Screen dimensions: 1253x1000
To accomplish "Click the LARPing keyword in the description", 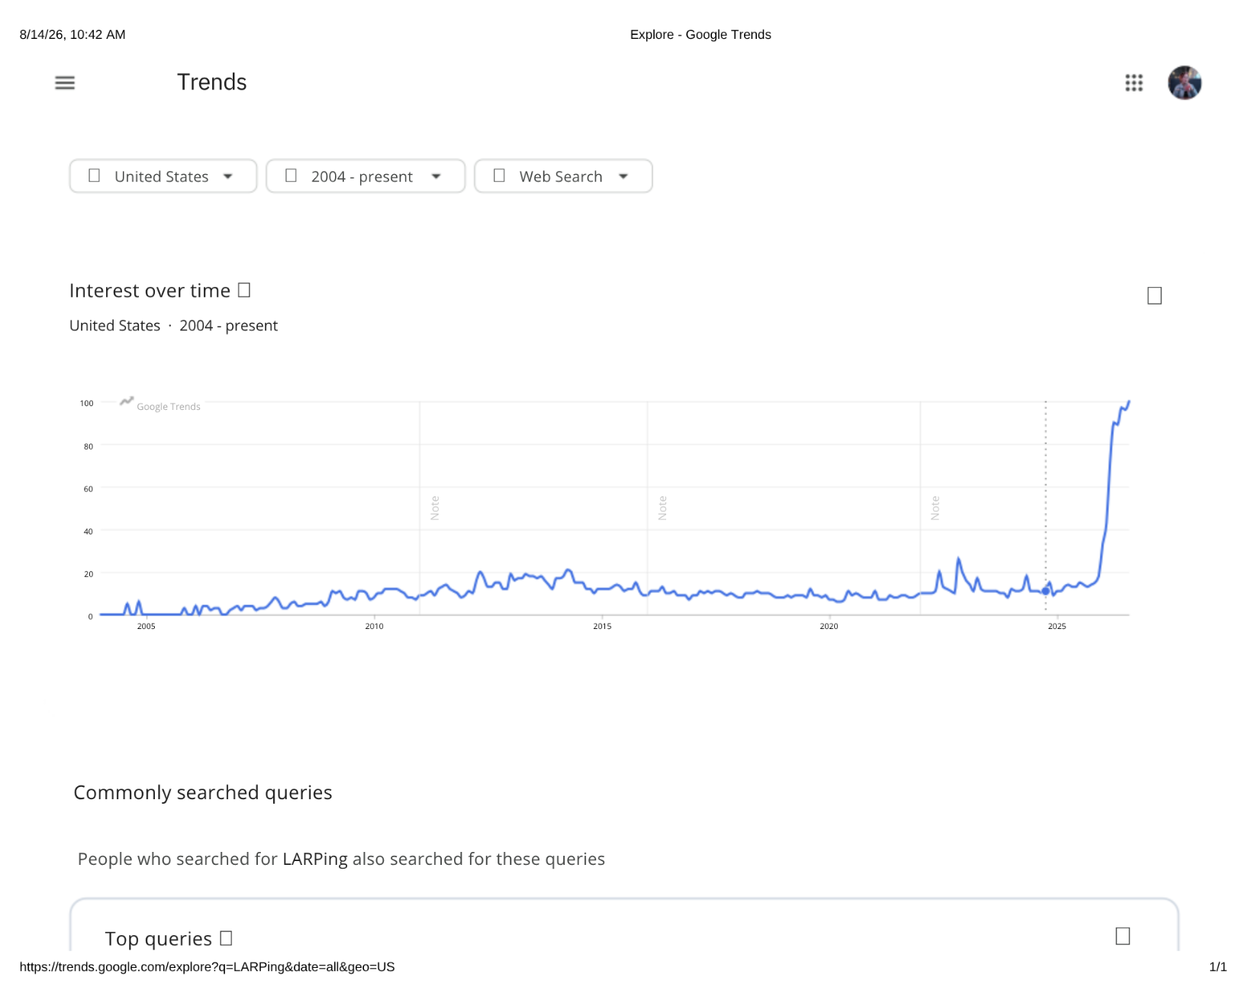I will (x=315, y=859).
